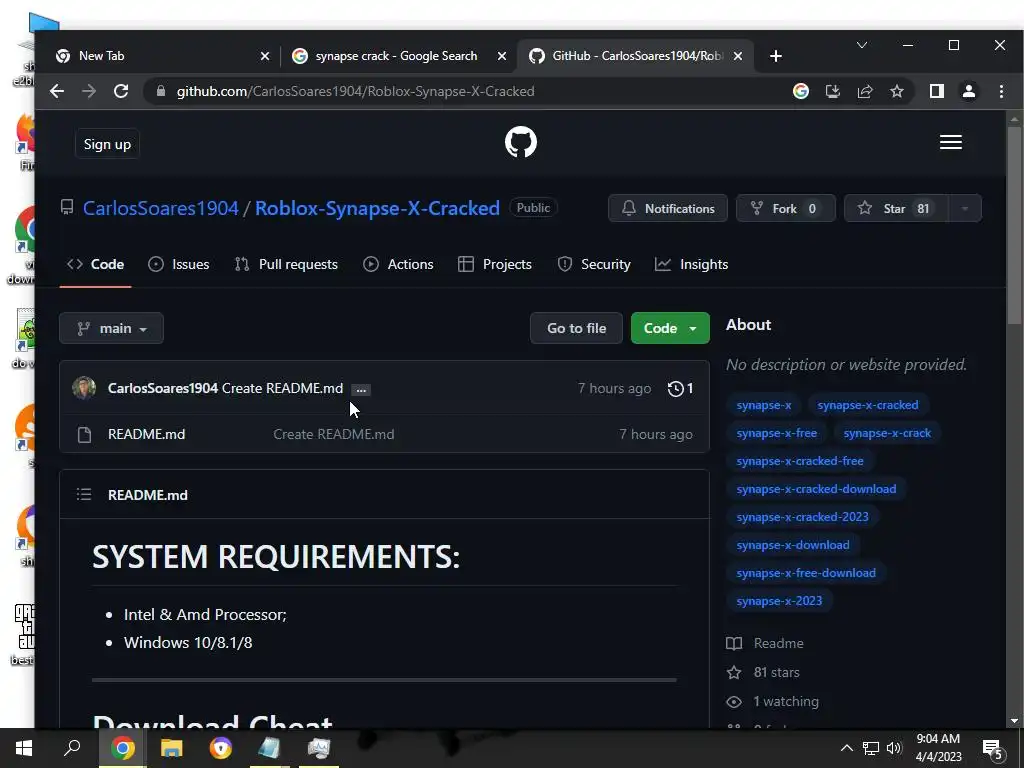The height and width of the screenshot is (768, 1024).
Task: Click the synapse-x-2023 topic tag
Action: tap(779, 601)
